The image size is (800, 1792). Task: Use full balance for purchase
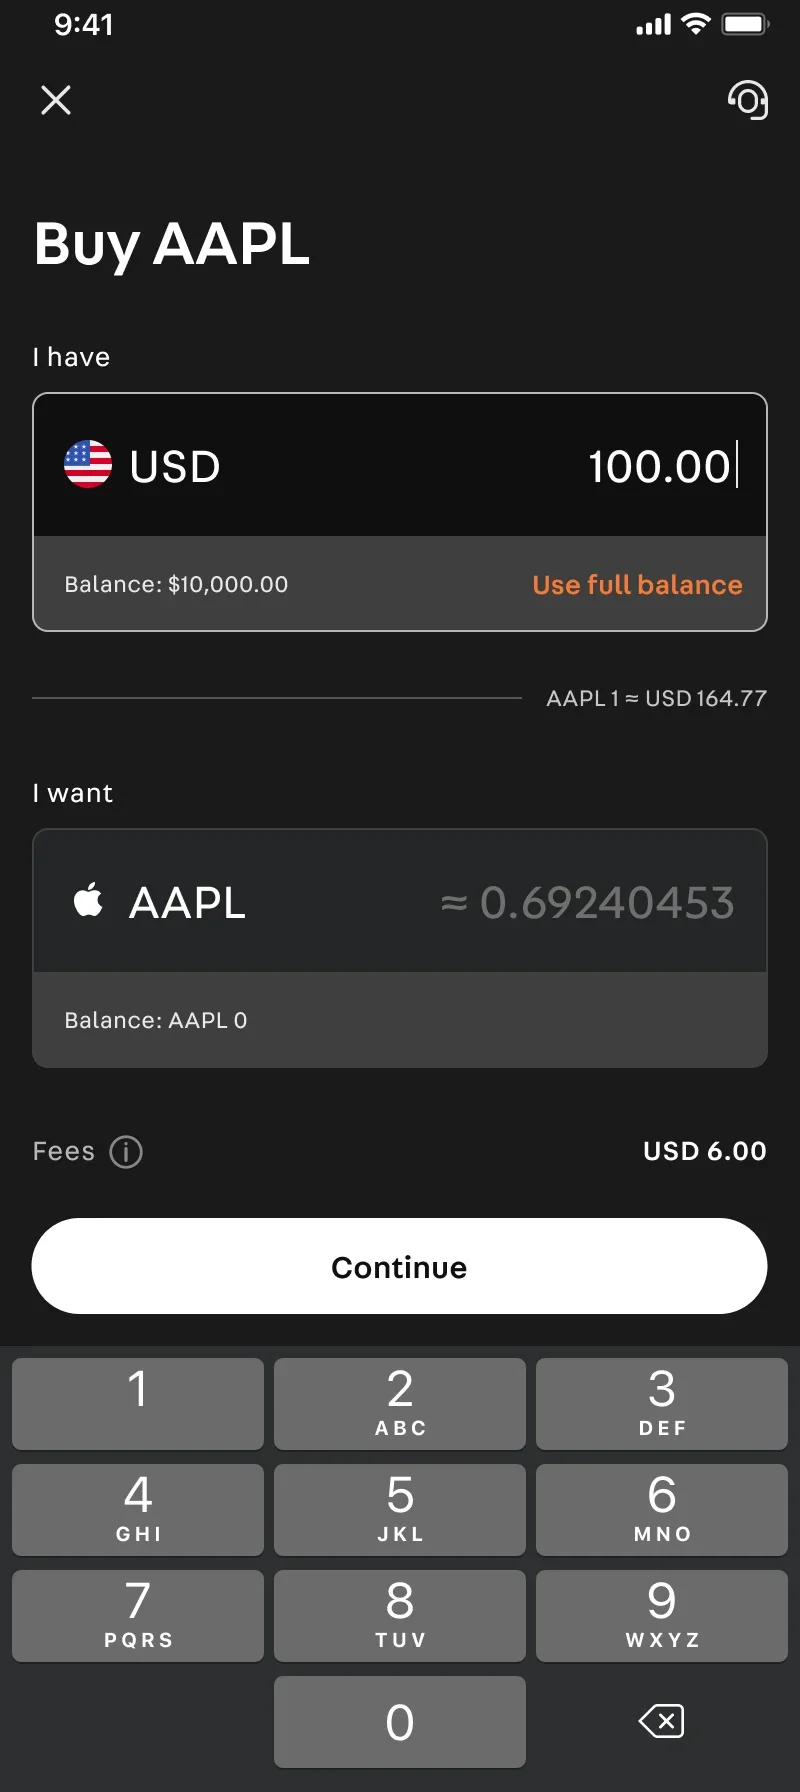638,585
